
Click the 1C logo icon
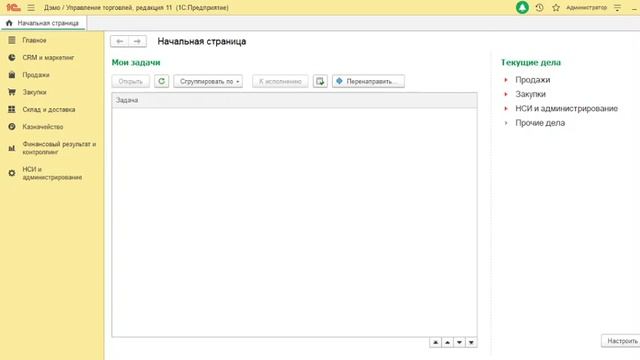13,8
